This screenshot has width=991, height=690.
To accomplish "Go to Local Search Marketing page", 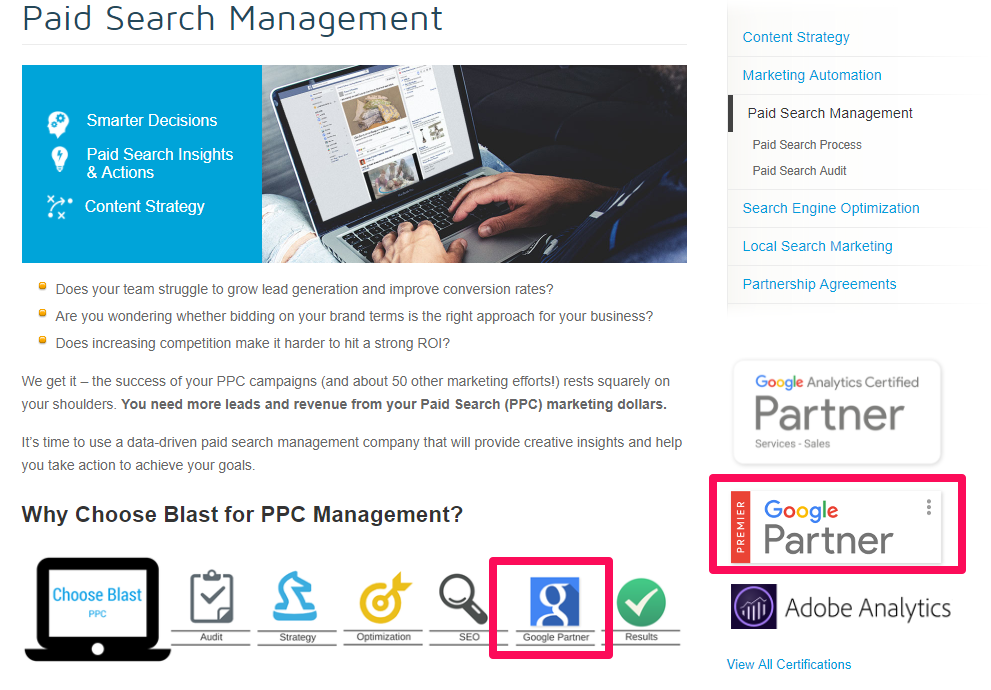I will pos(817,246).
